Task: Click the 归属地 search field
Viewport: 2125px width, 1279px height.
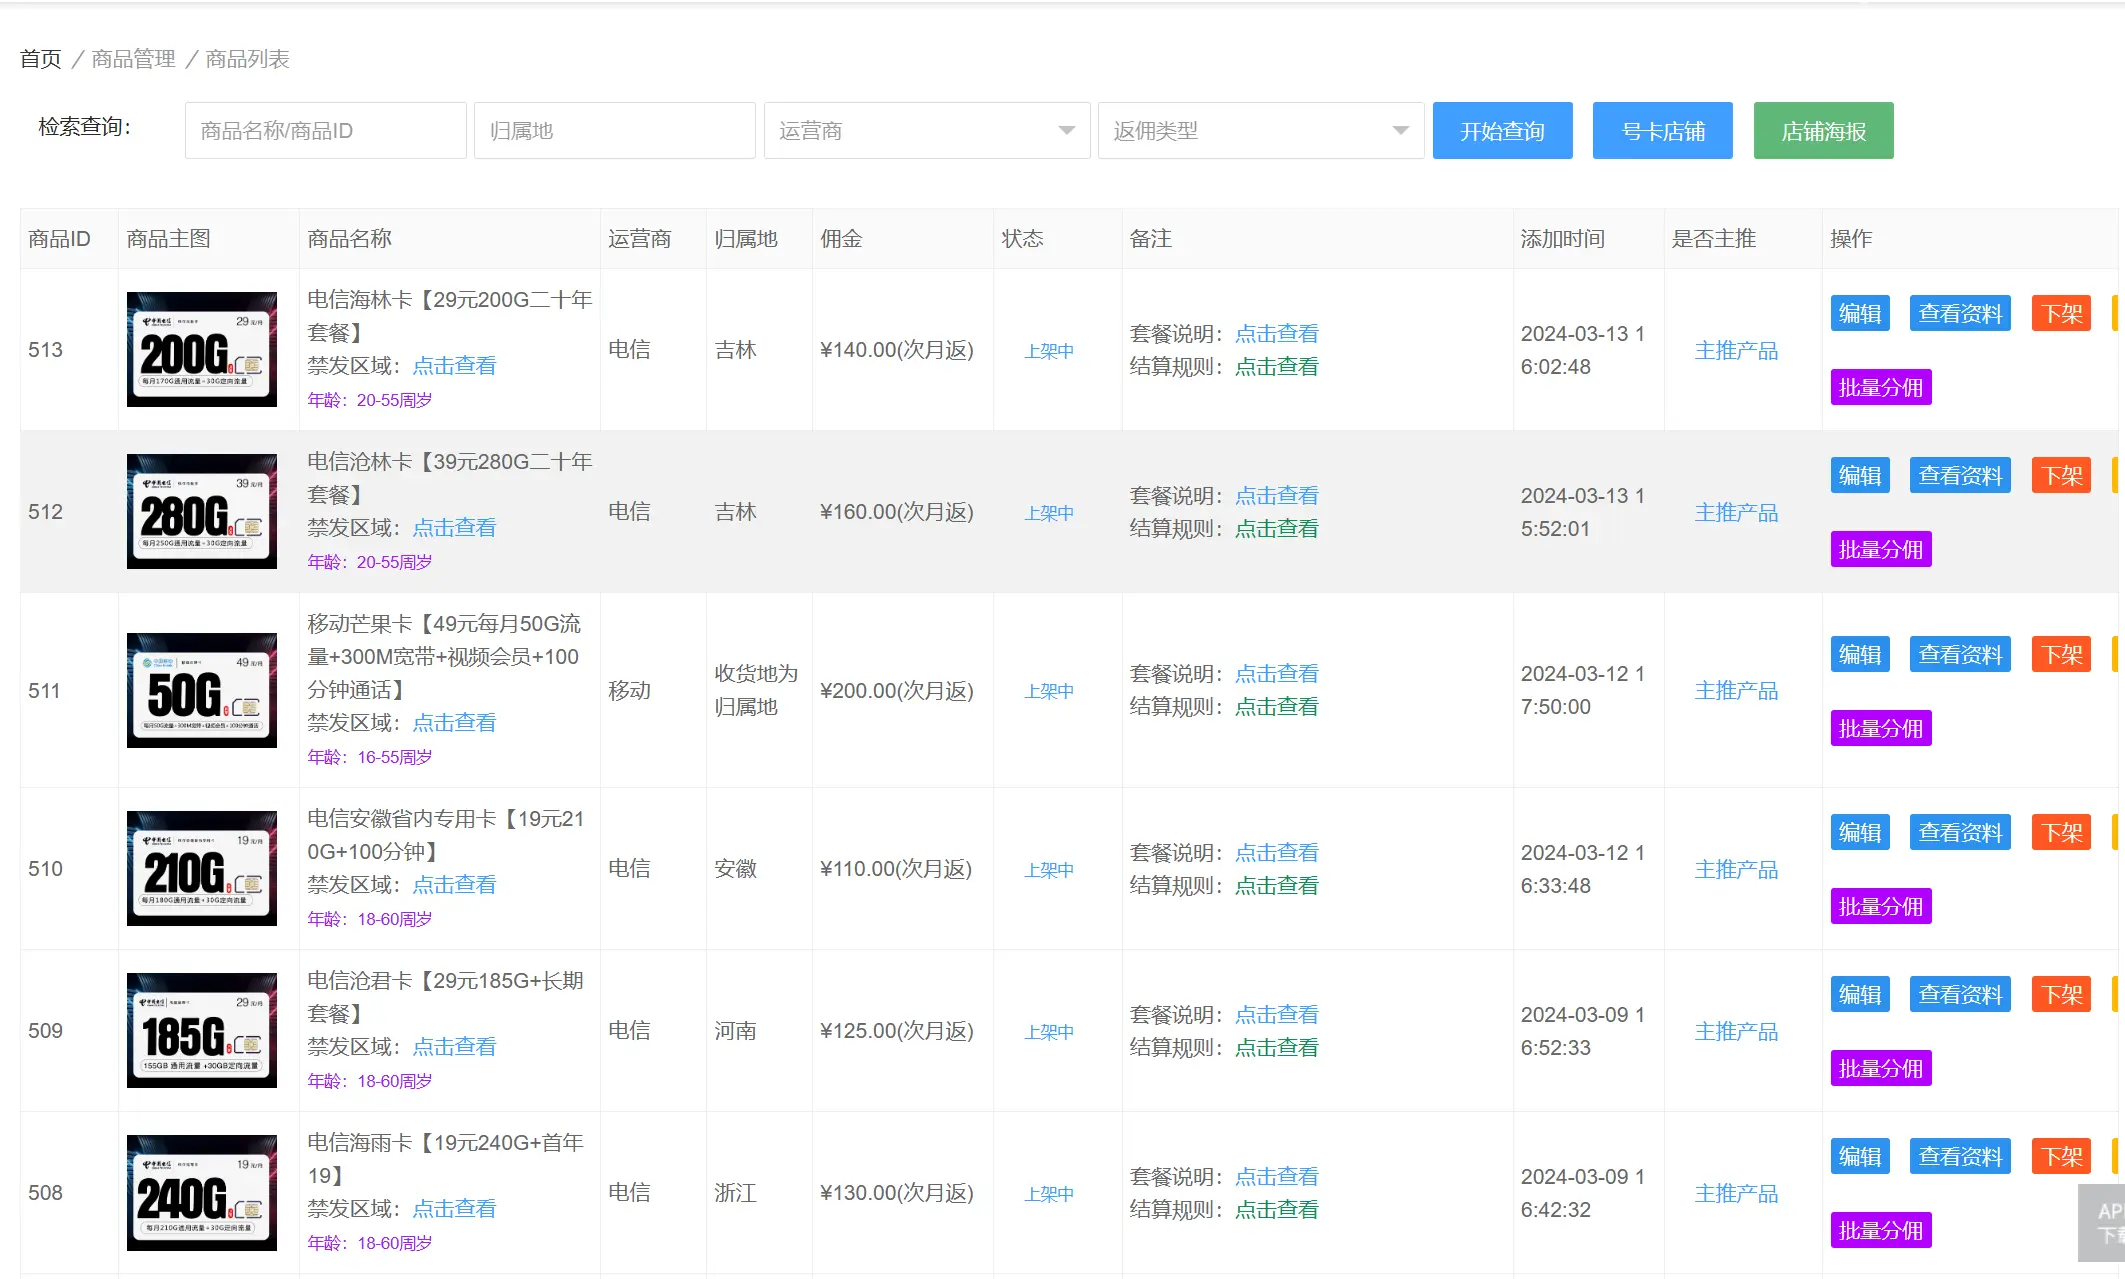Action: pyautogui.click(x=614, y=131)
